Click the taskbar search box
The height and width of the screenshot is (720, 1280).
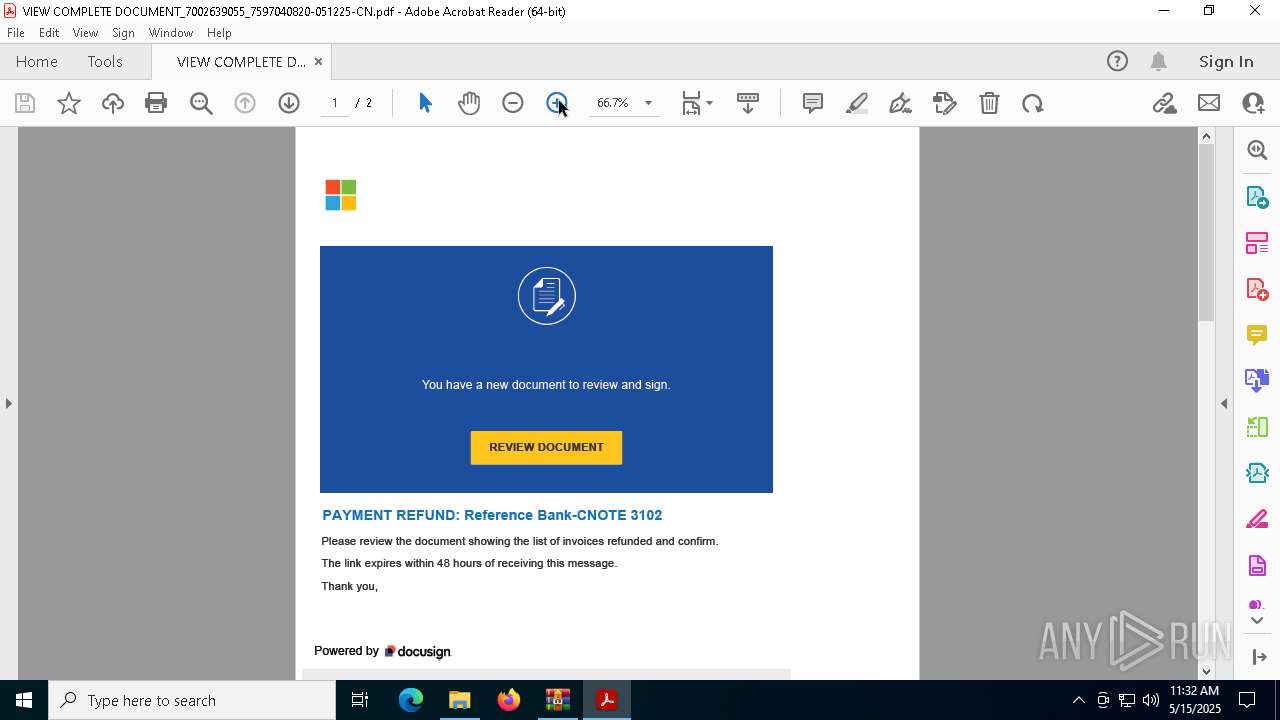point(192,700)
